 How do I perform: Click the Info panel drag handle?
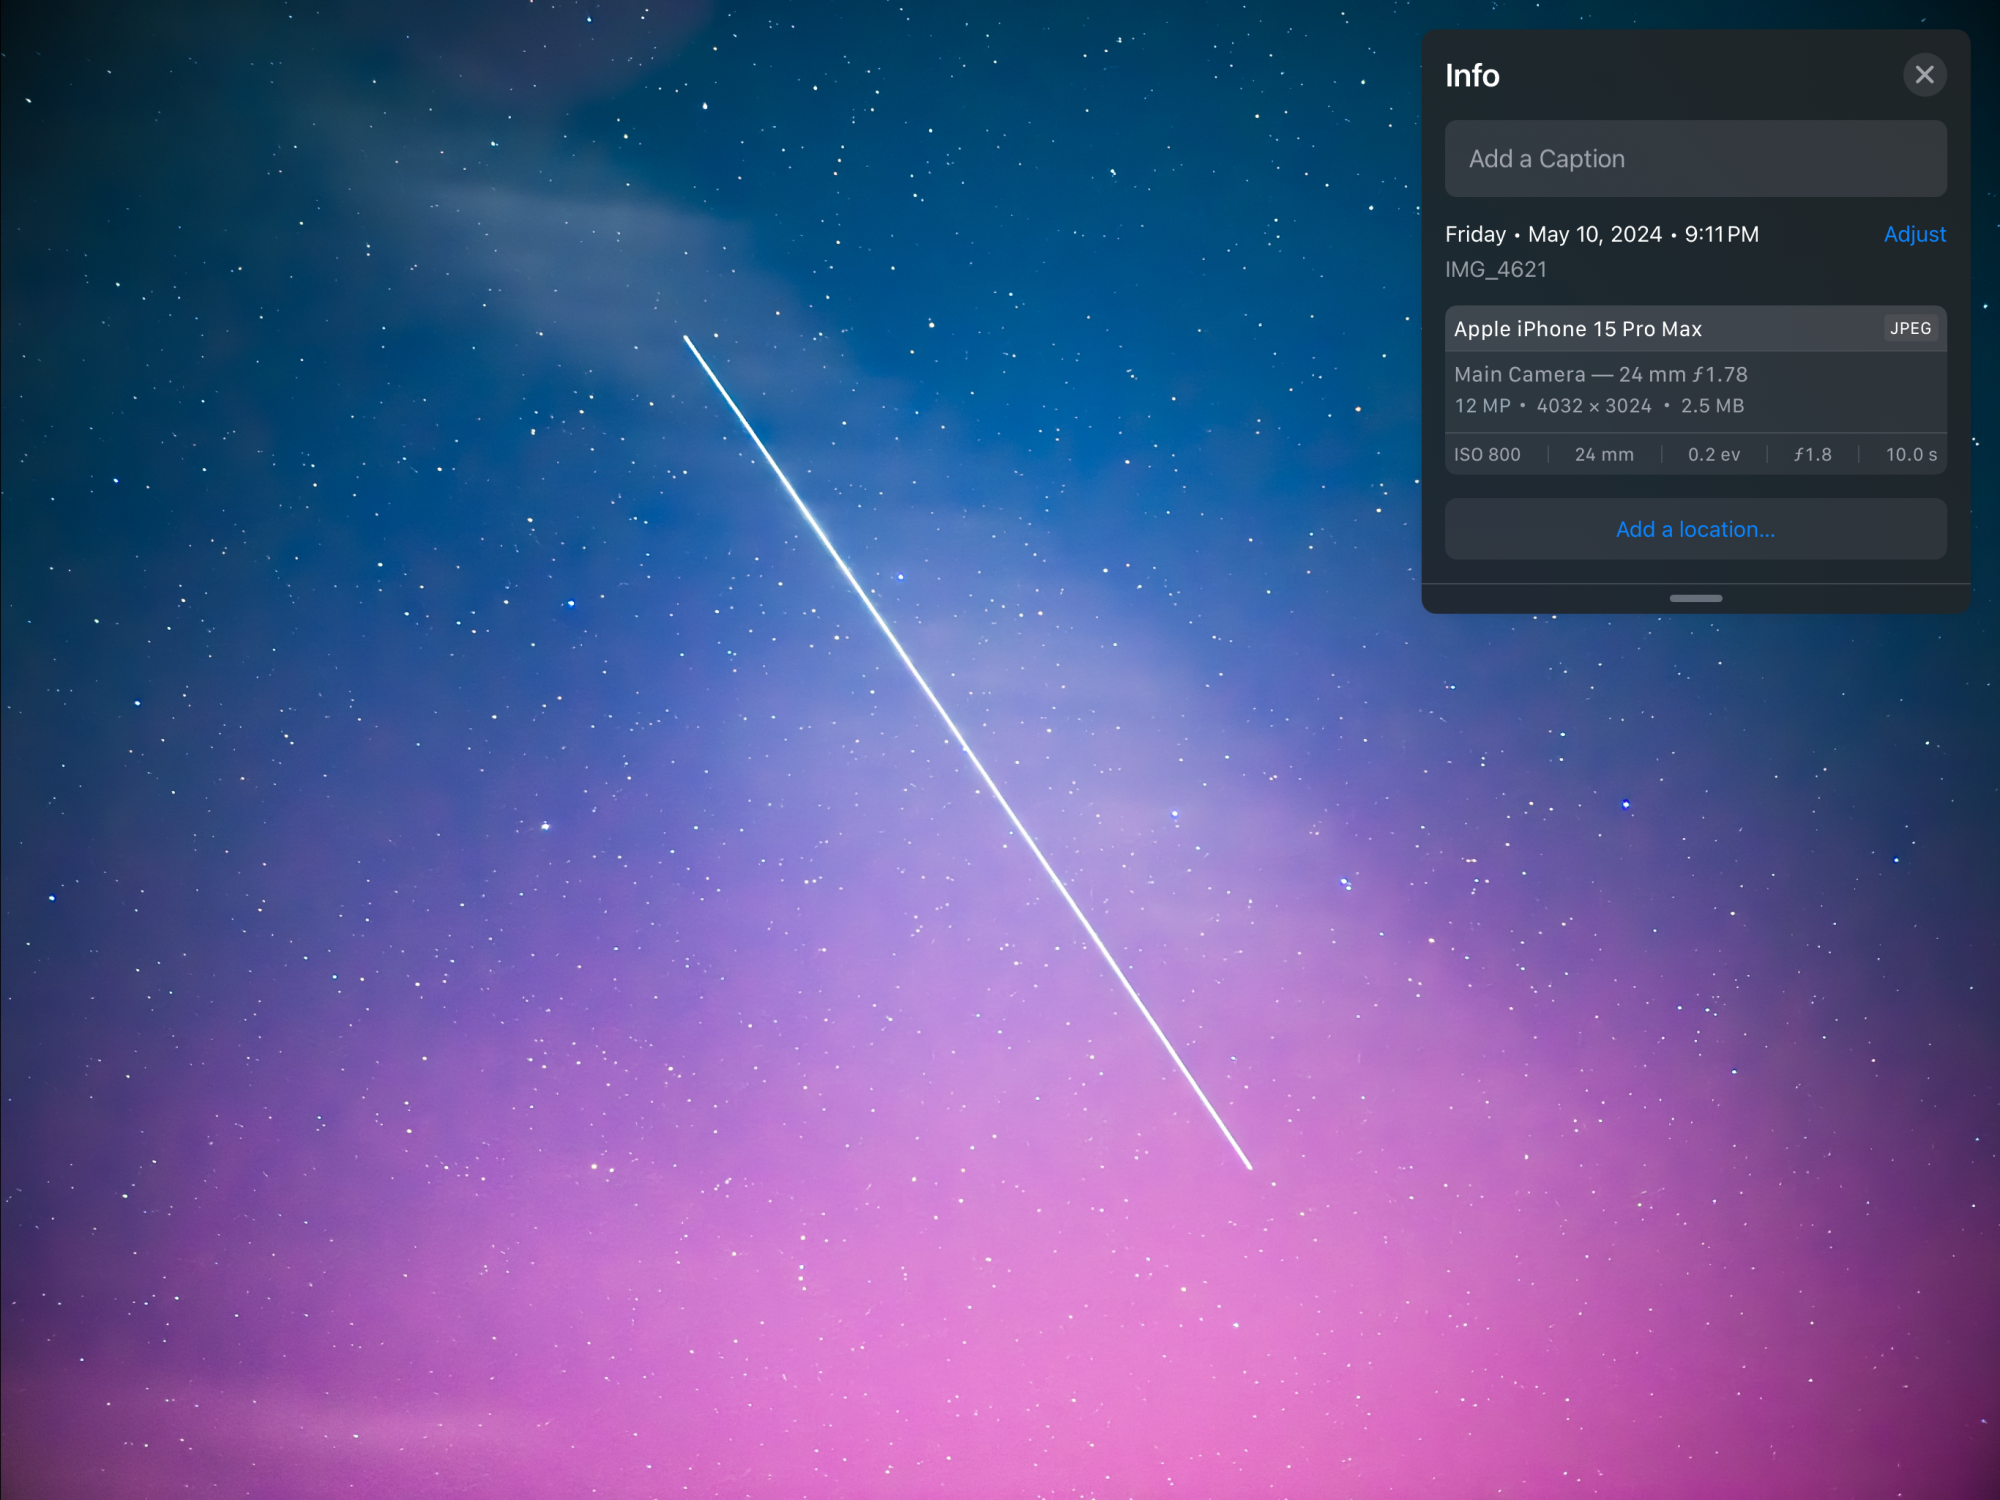[1695, 598]
